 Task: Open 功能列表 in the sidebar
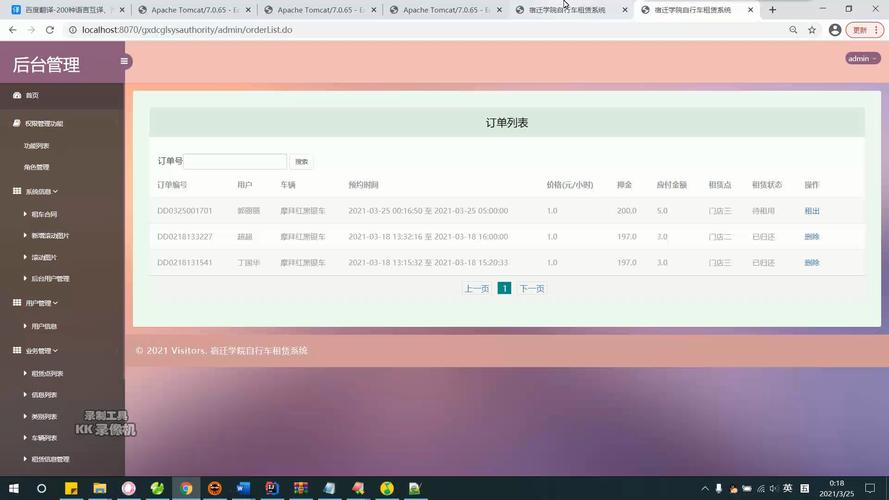click(x=36, y=146)
